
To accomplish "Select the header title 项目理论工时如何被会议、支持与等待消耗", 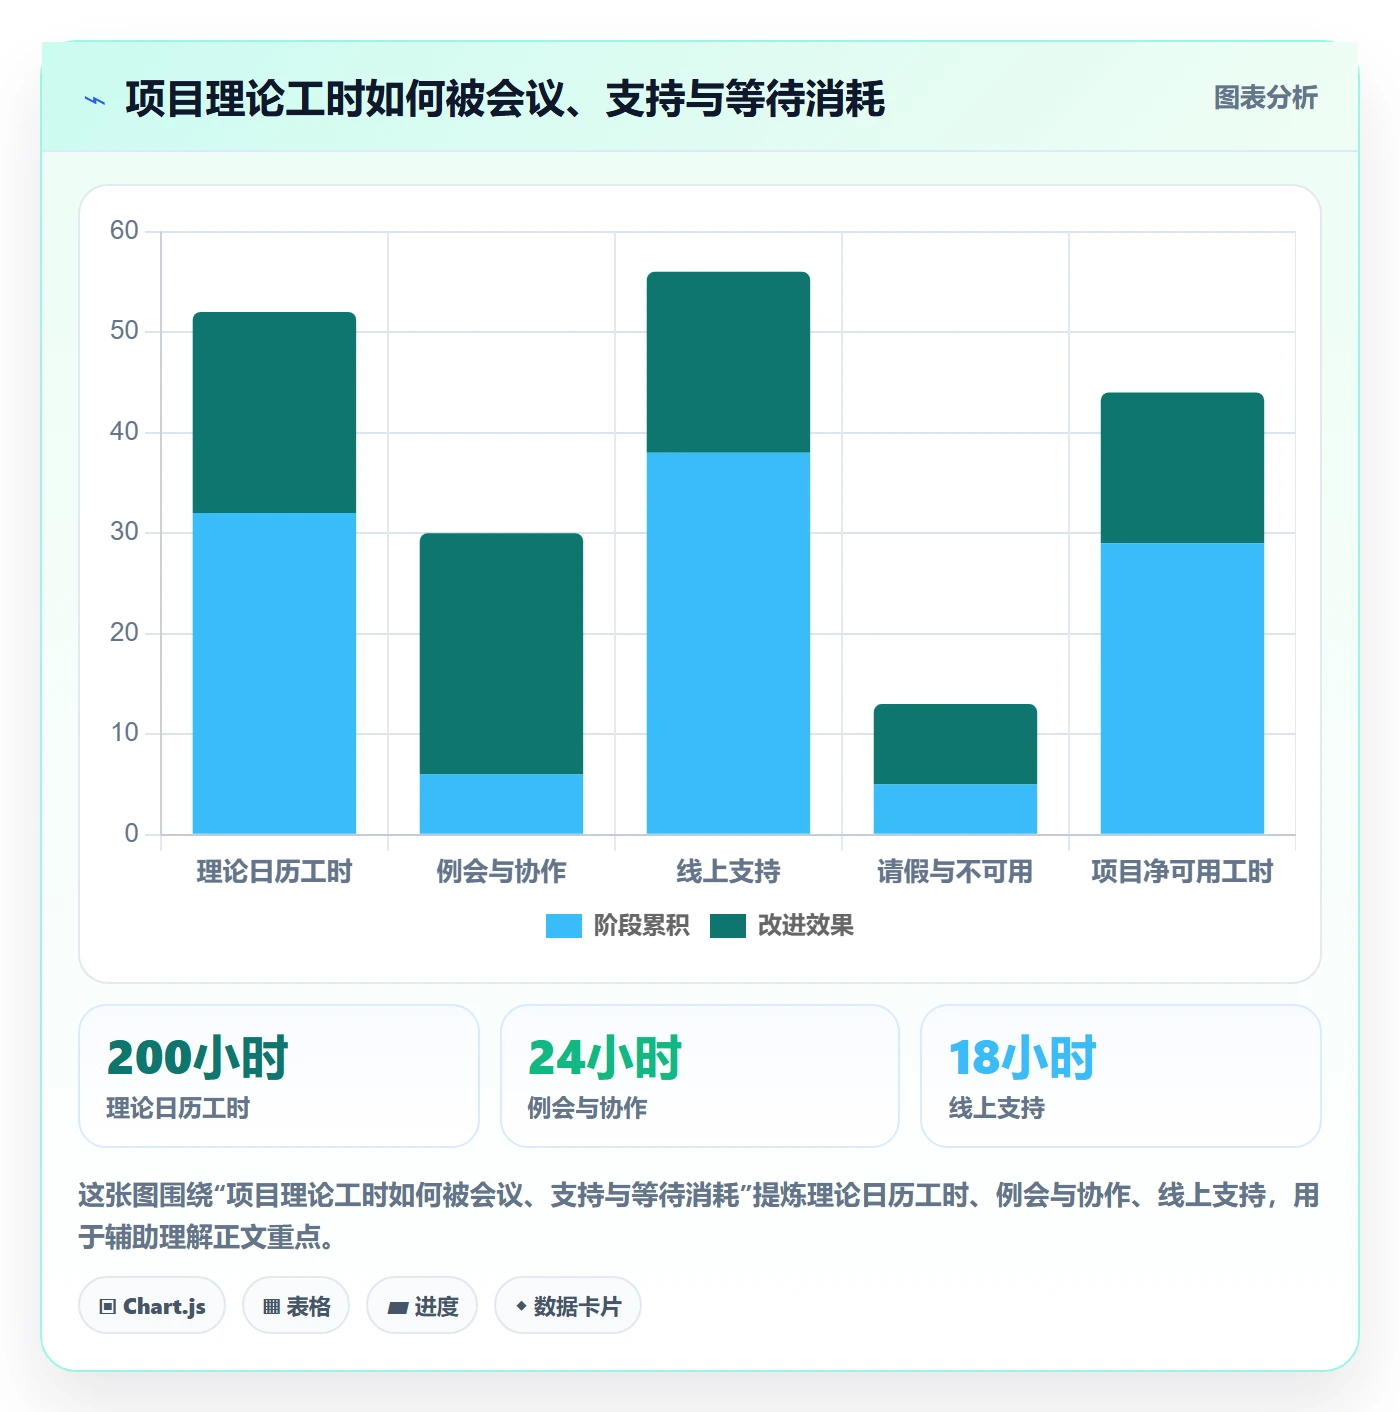I will 505,99.
